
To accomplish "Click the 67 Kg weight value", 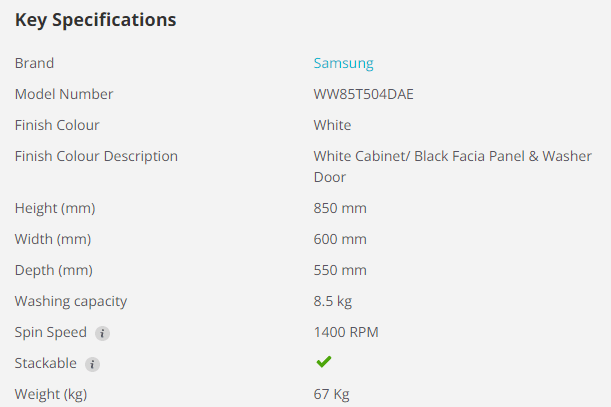I will [331, 394].
